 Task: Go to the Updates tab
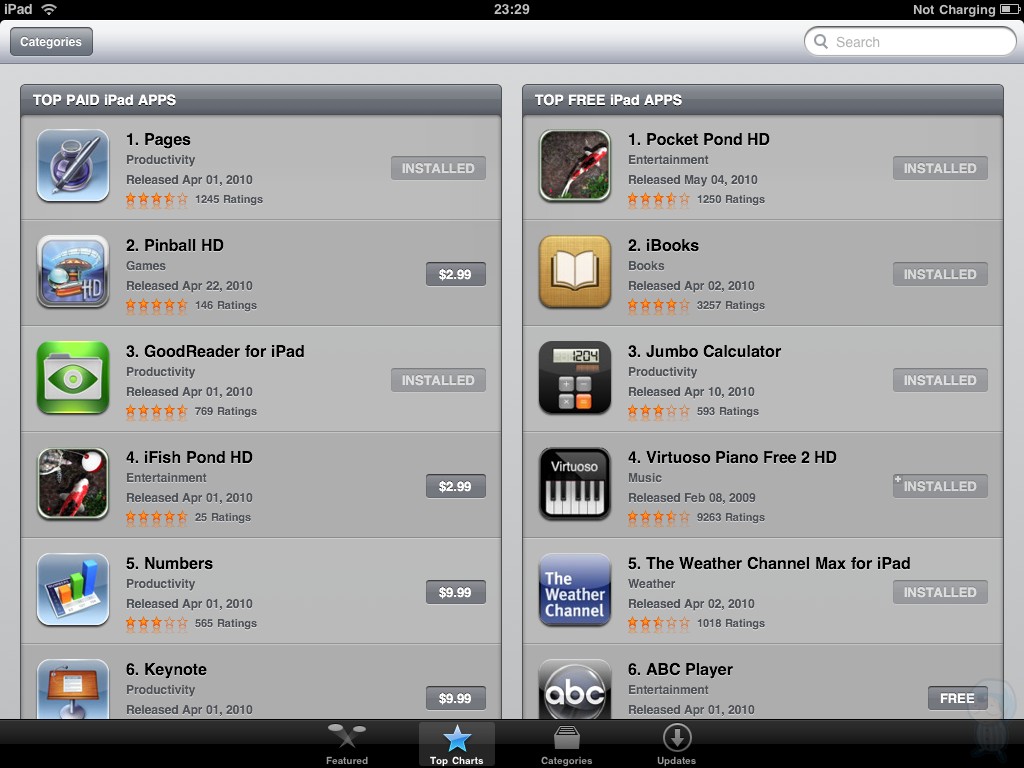click(677, 744)
